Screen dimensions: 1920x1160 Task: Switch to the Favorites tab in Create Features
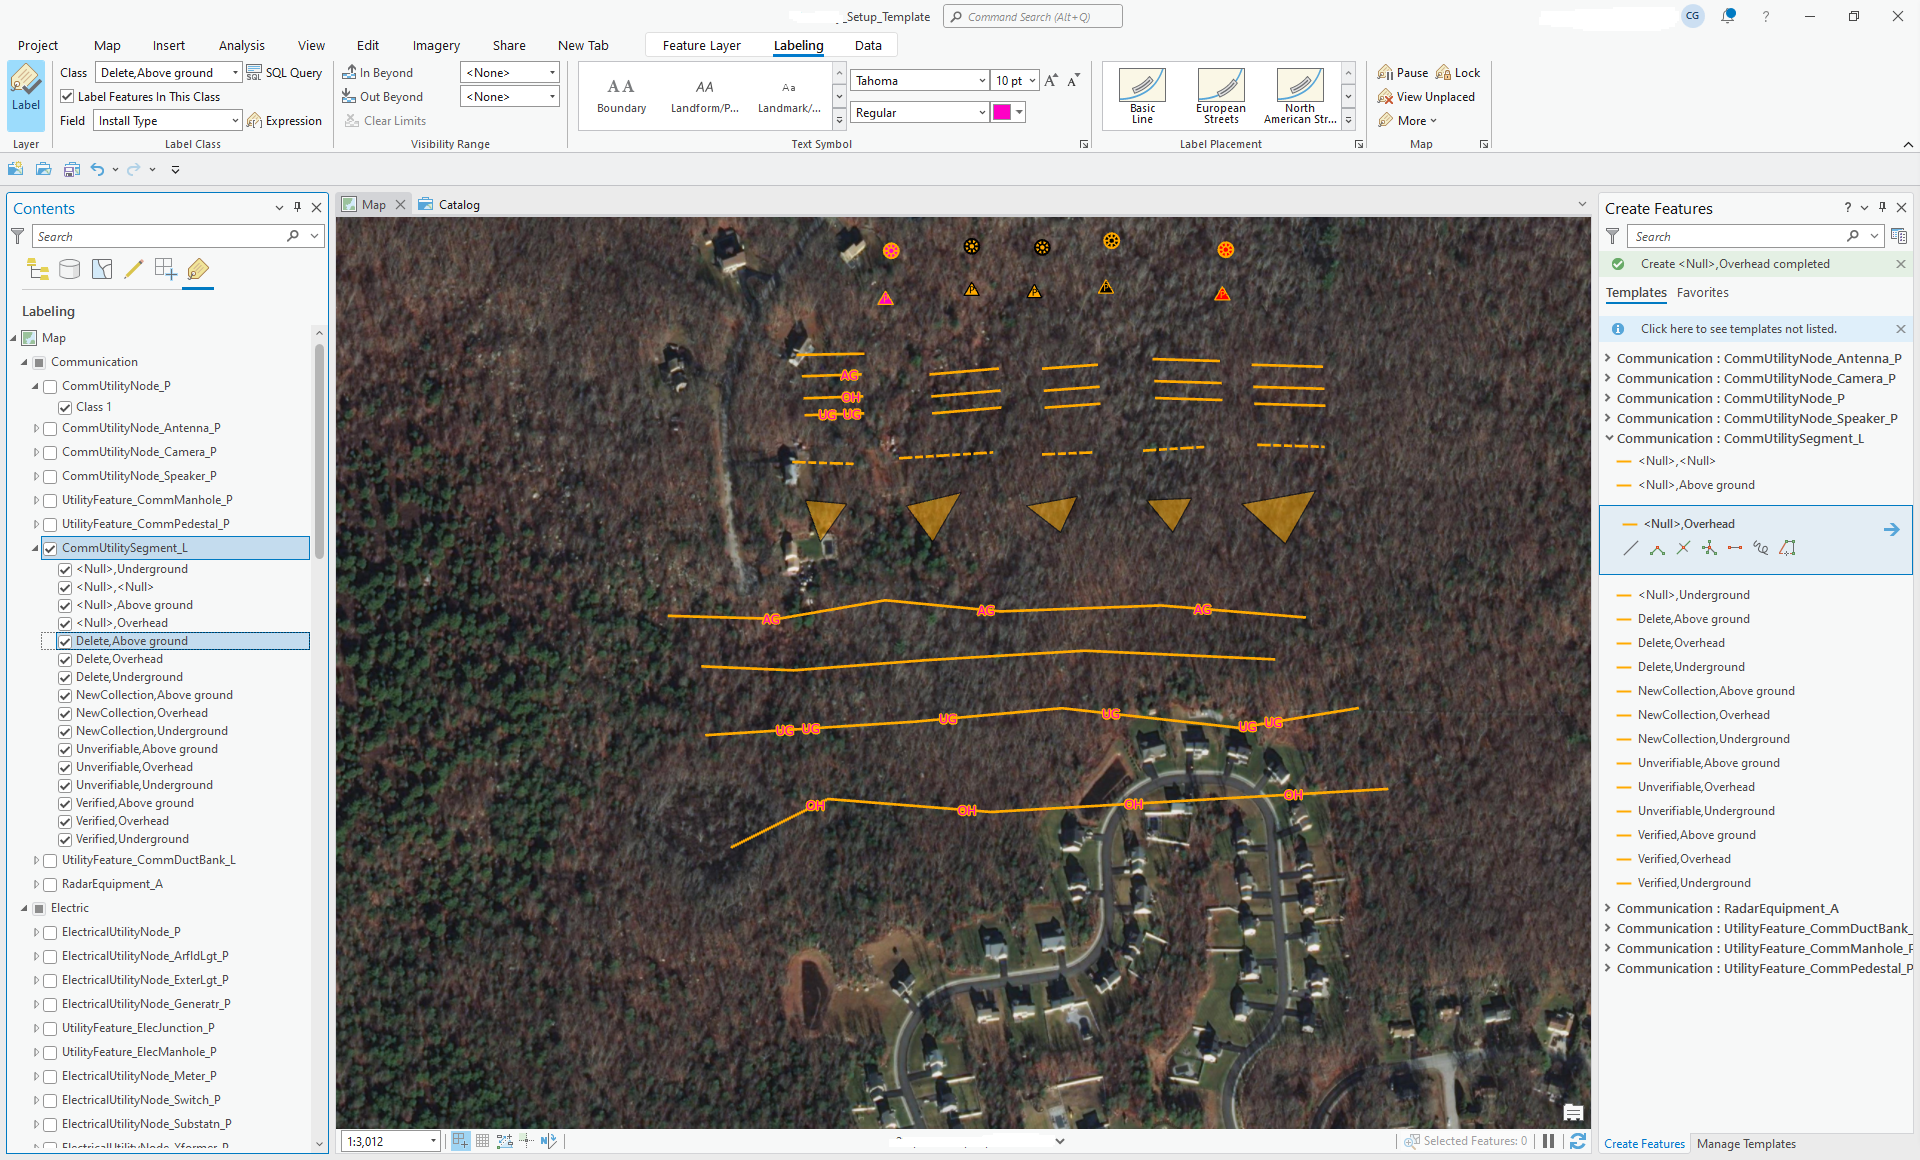tap(1703, 292)
